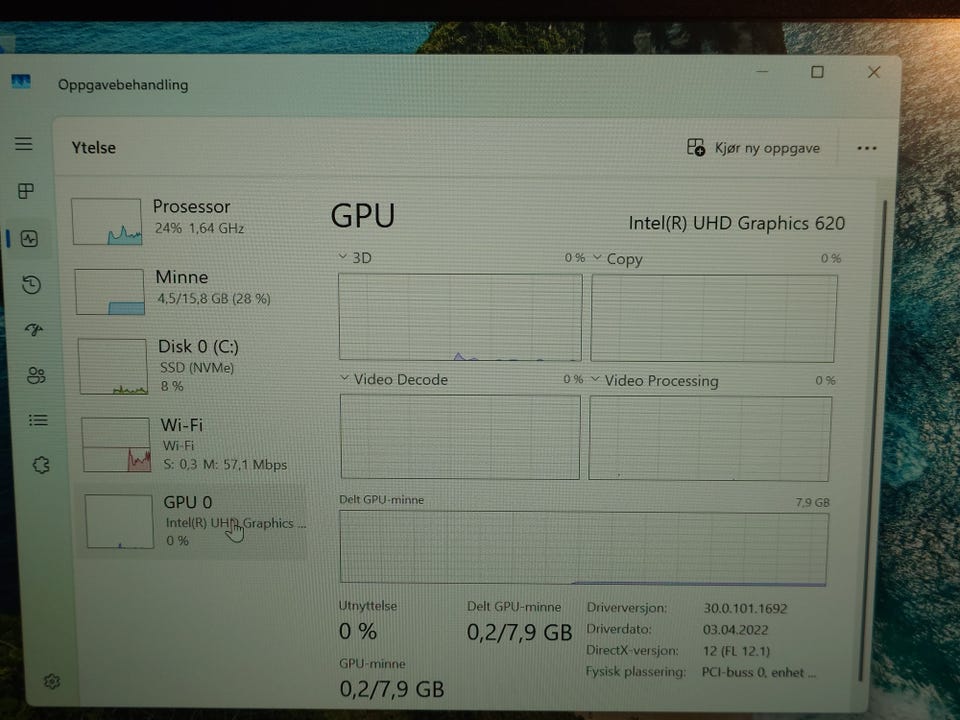This screenshot has width=960, height=720.
Task: Open the Processes page icon in sidebar
Action: 26,191
